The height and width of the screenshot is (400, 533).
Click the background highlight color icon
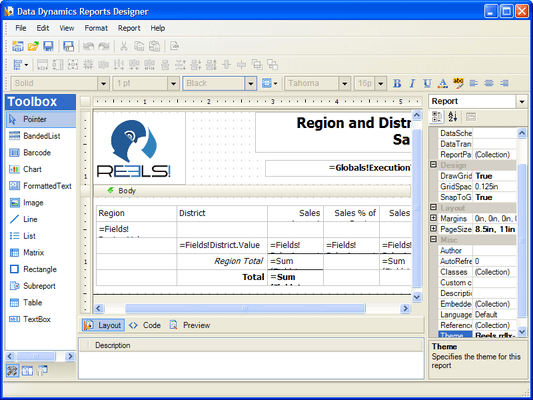(458, 83)
